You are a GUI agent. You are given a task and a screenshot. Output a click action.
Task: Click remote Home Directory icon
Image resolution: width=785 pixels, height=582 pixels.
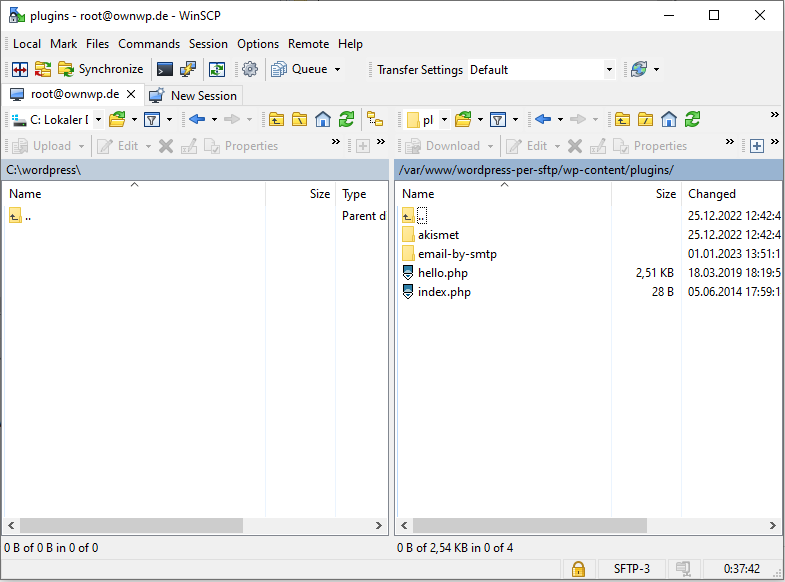pyautogui.click(x=669, y=120)
